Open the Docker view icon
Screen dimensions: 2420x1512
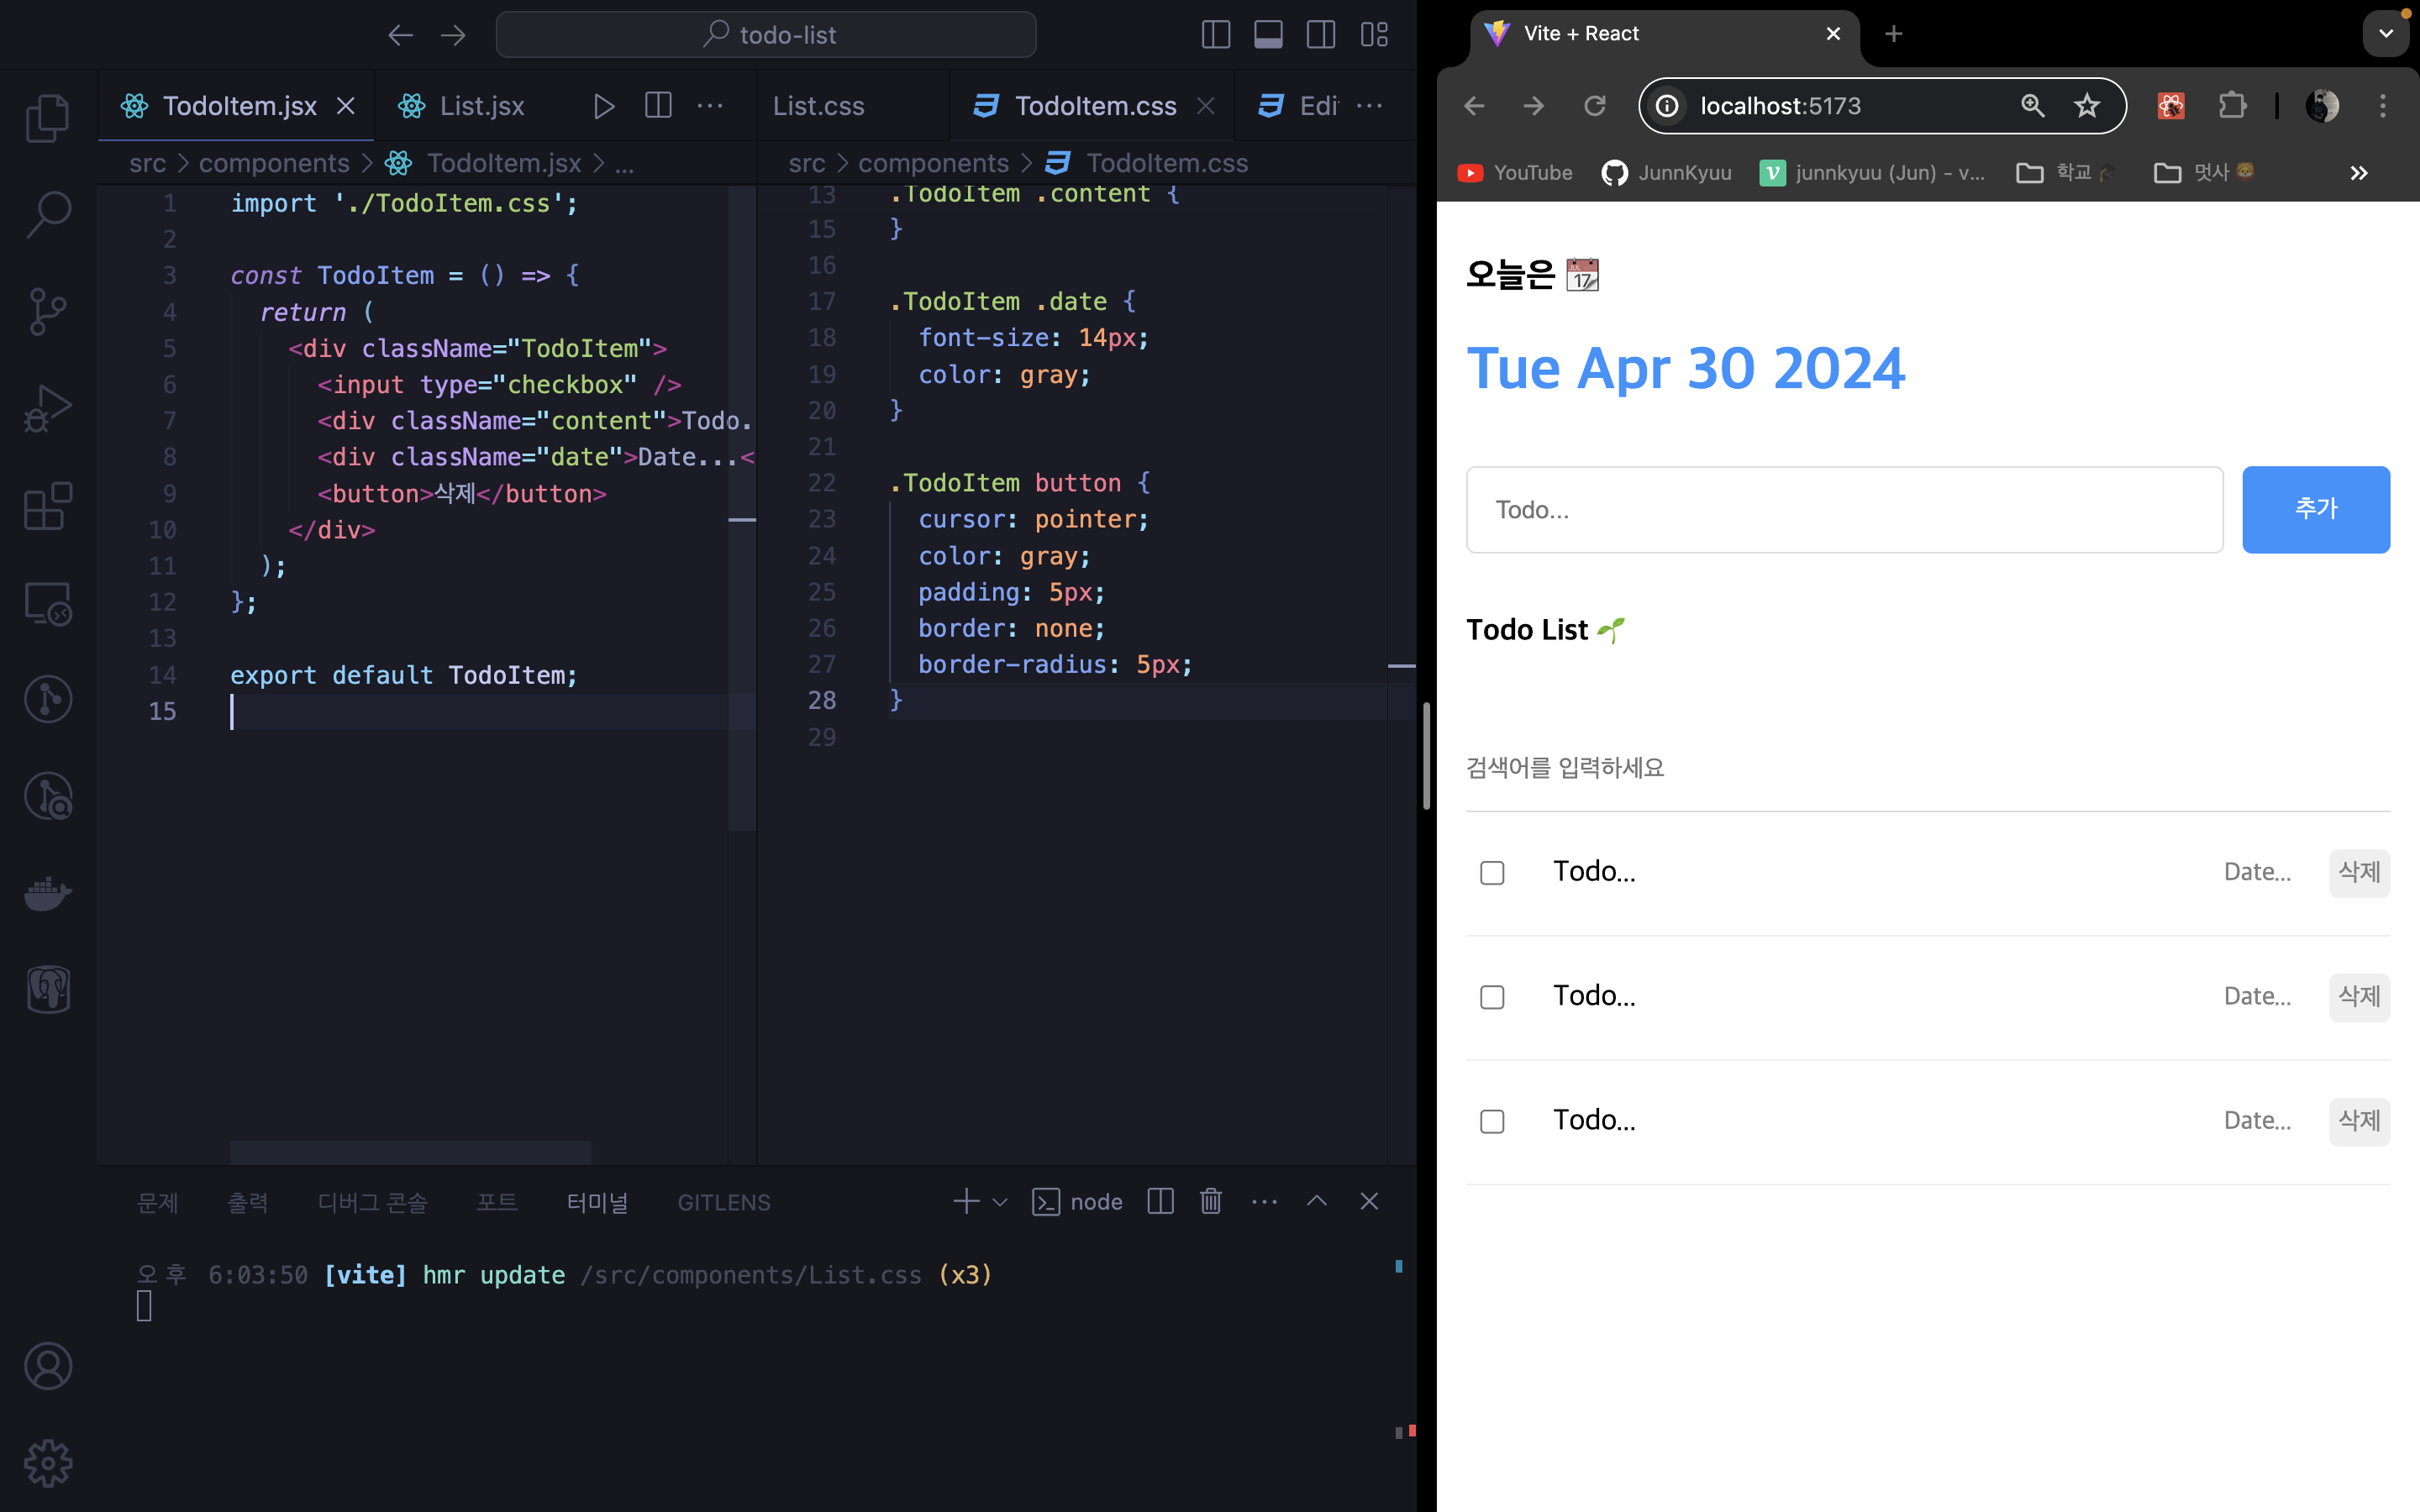click(x=47, y=892)
